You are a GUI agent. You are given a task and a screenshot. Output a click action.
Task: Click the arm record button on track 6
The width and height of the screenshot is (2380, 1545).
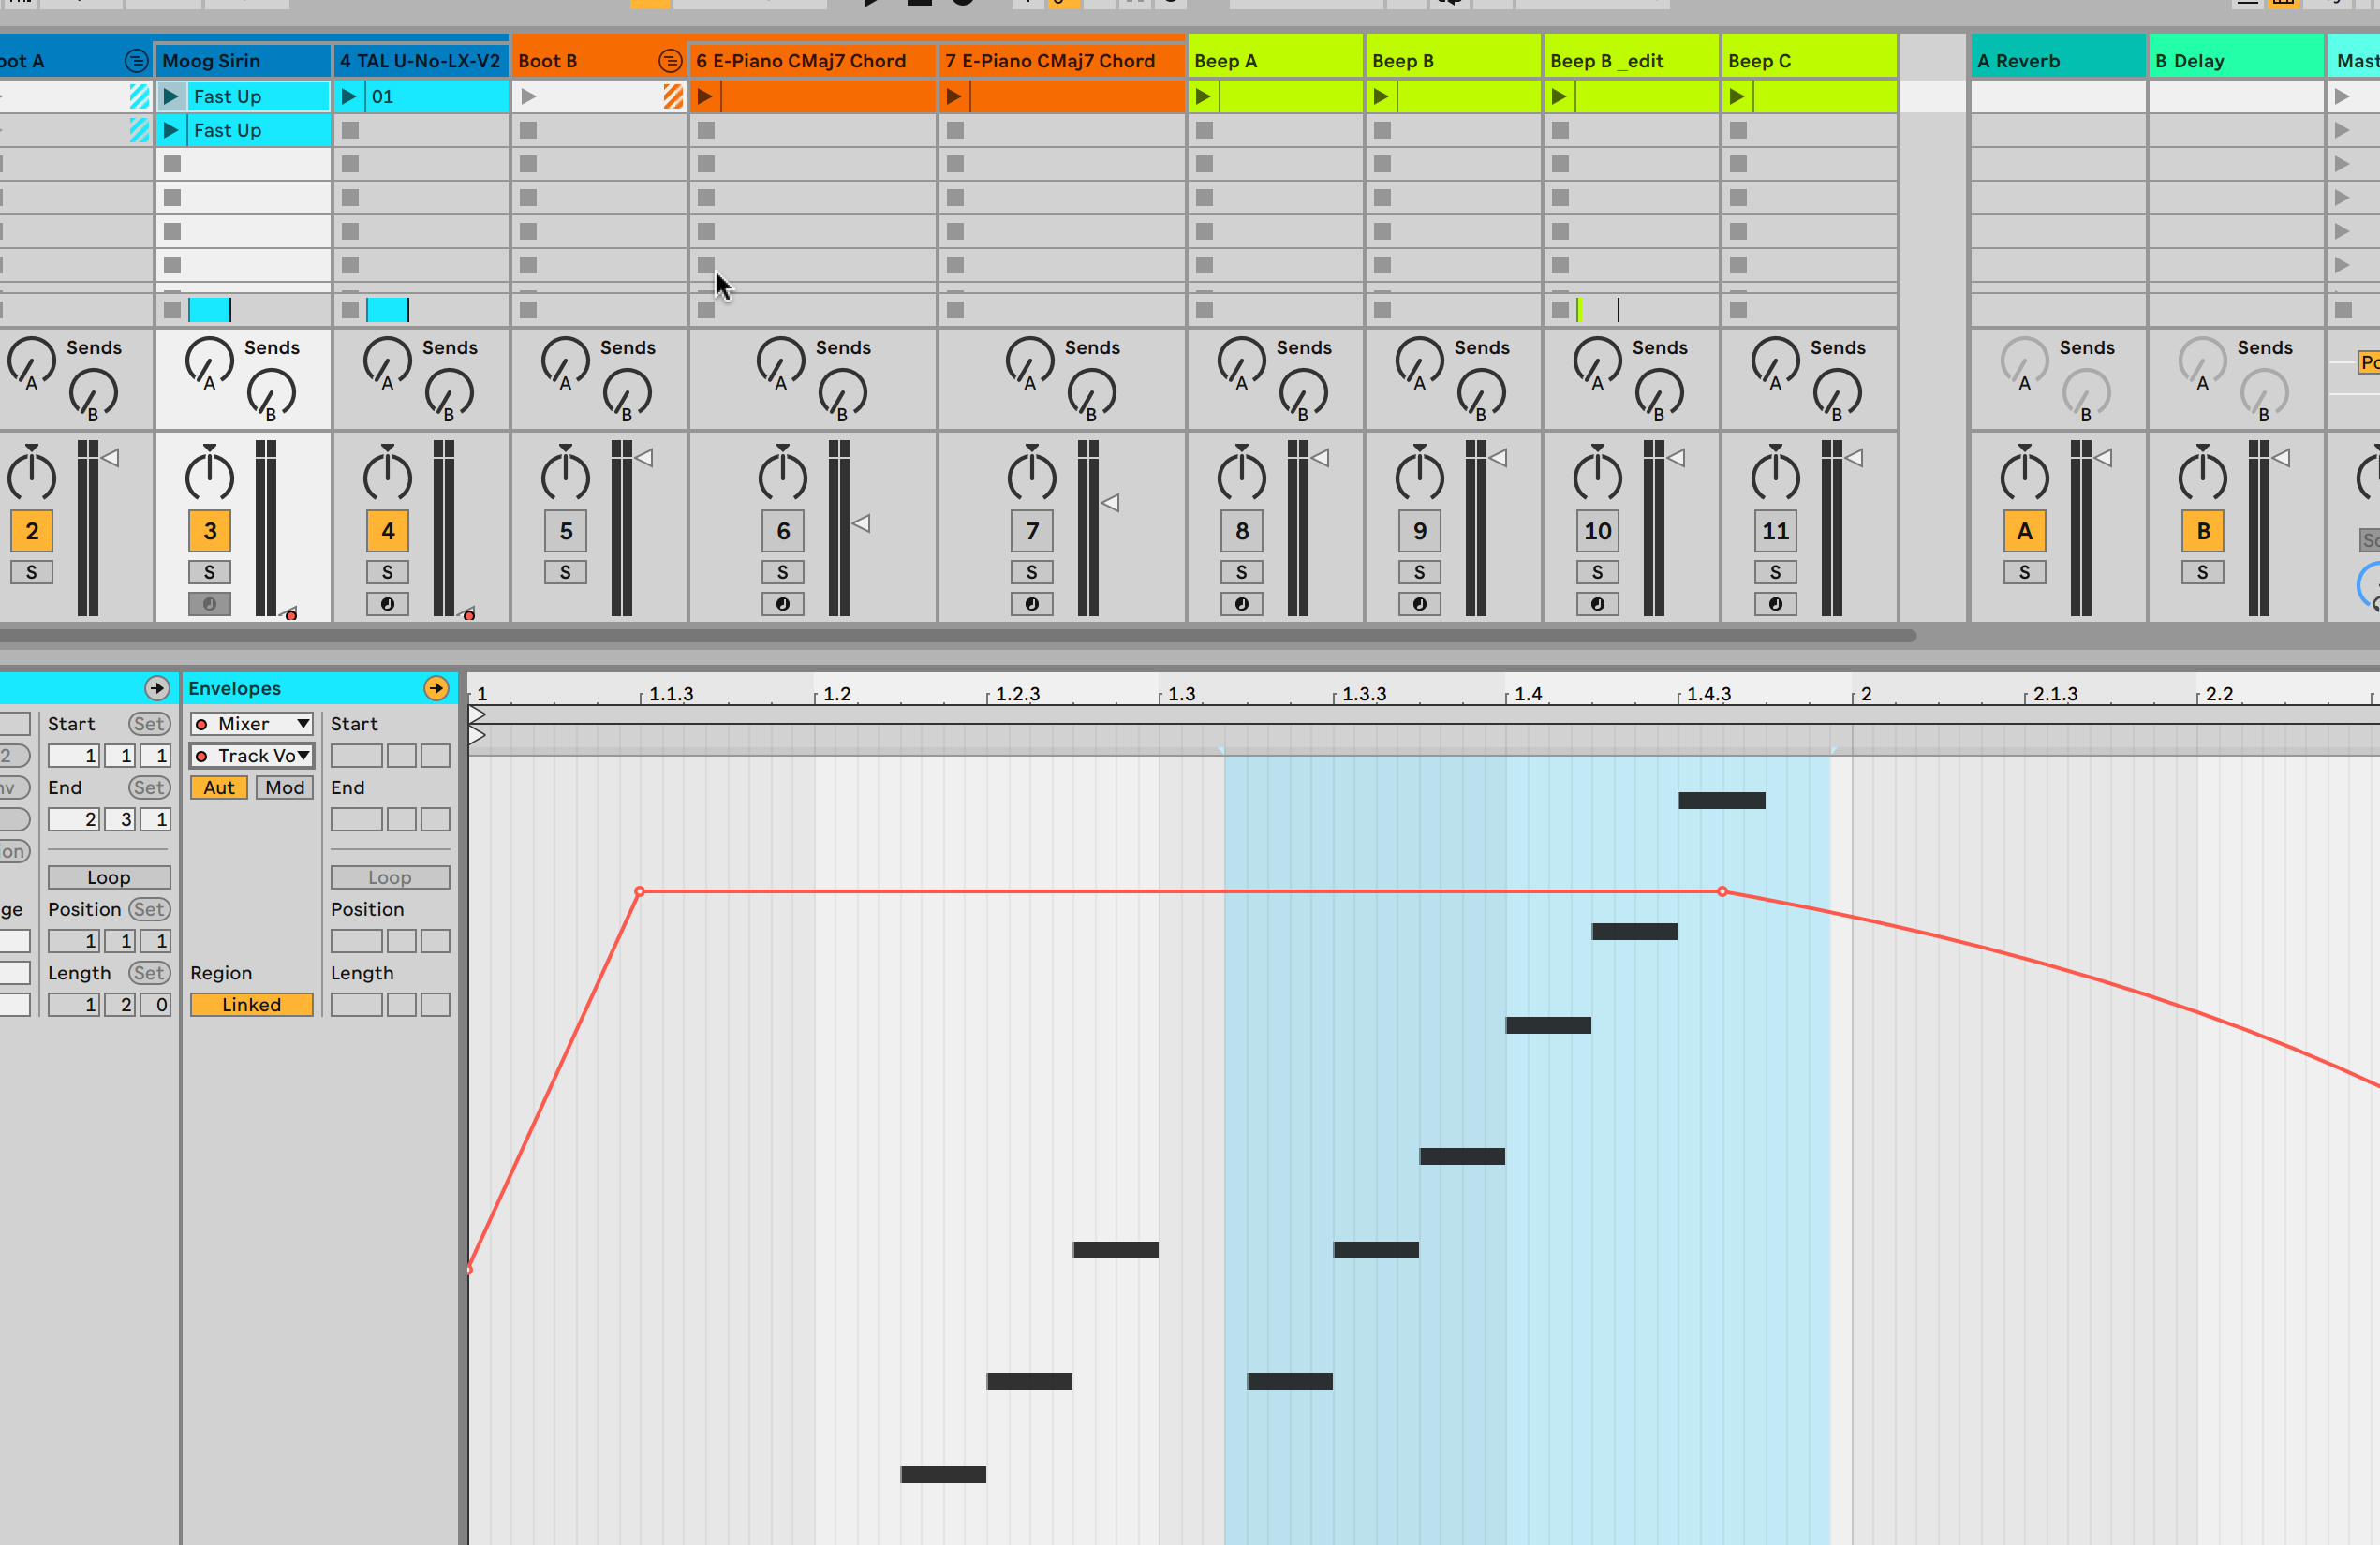pos(782,604)
